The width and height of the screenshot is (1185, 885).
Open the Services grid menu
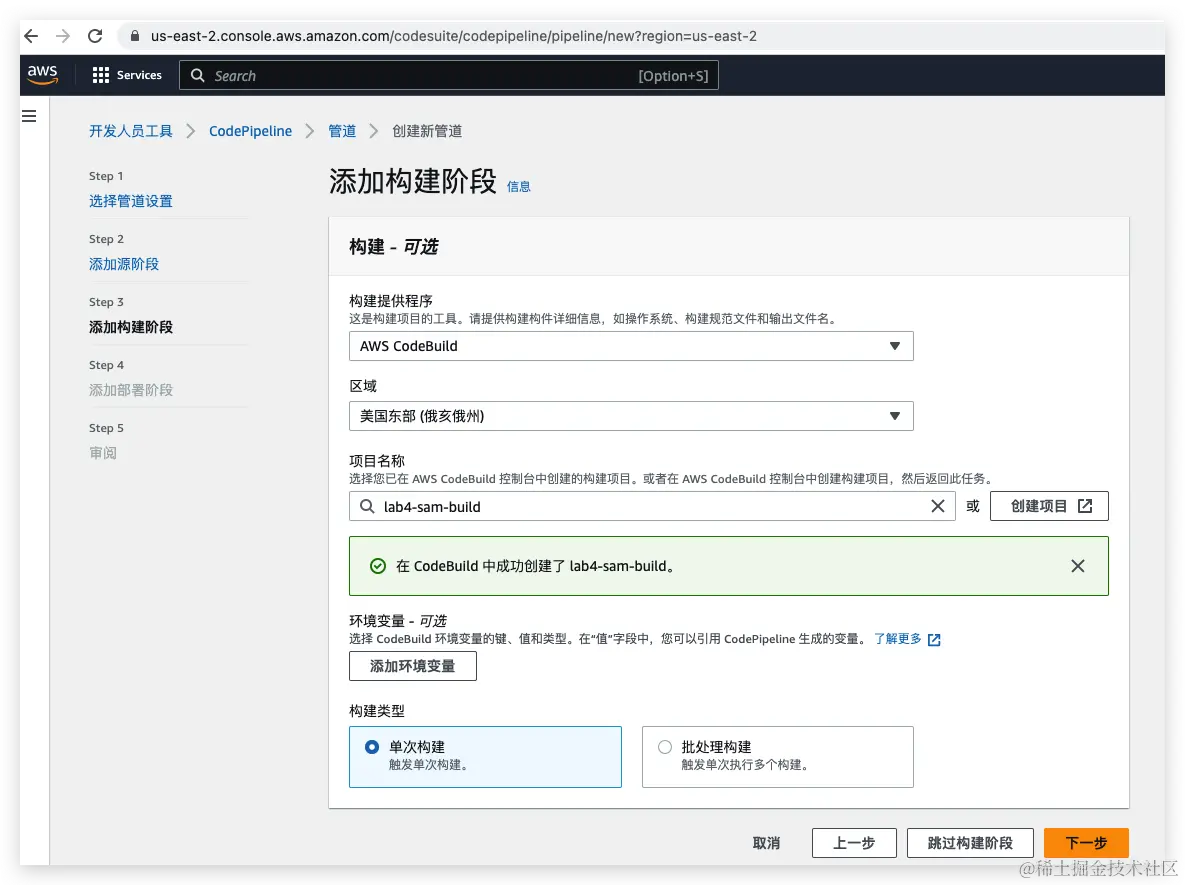tap(127, 75)
